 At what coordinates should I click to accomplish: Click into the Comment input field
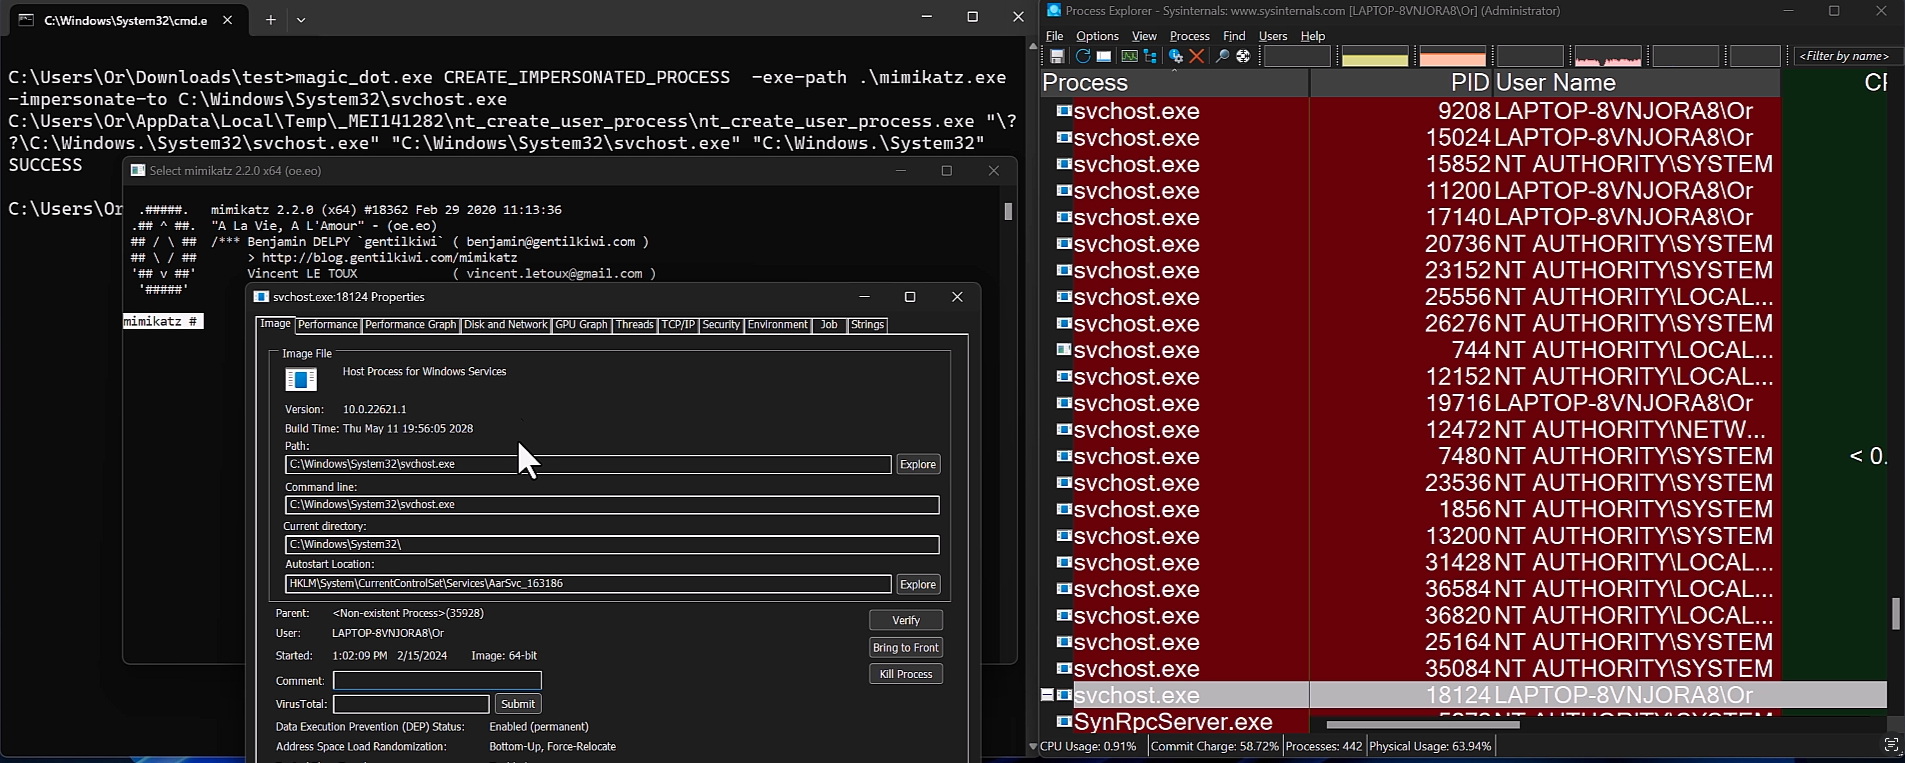[x=437, y=680]
